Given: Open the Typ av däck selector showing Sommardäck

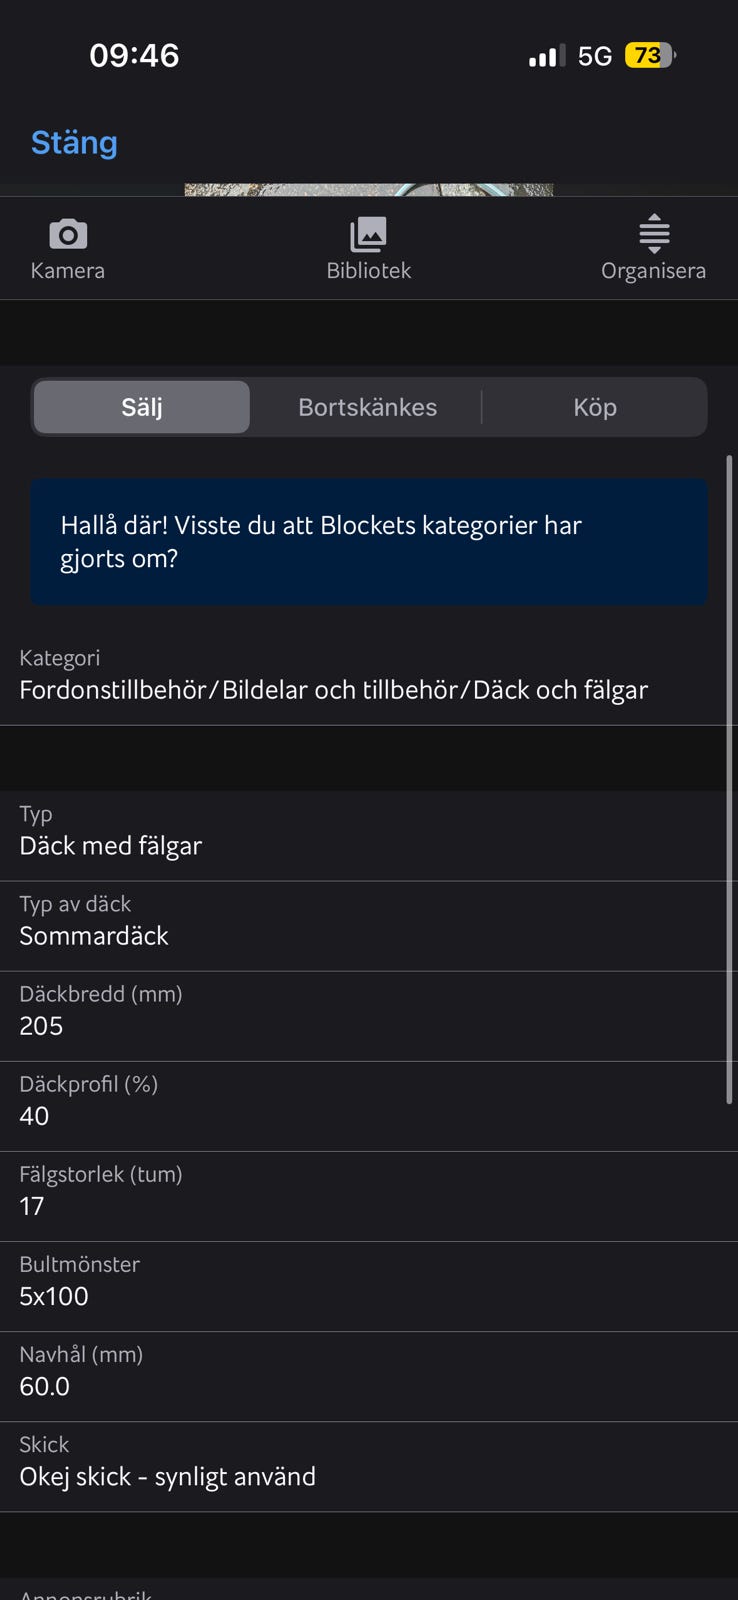Looking at the screenshot, I should [x=369, y=921].
